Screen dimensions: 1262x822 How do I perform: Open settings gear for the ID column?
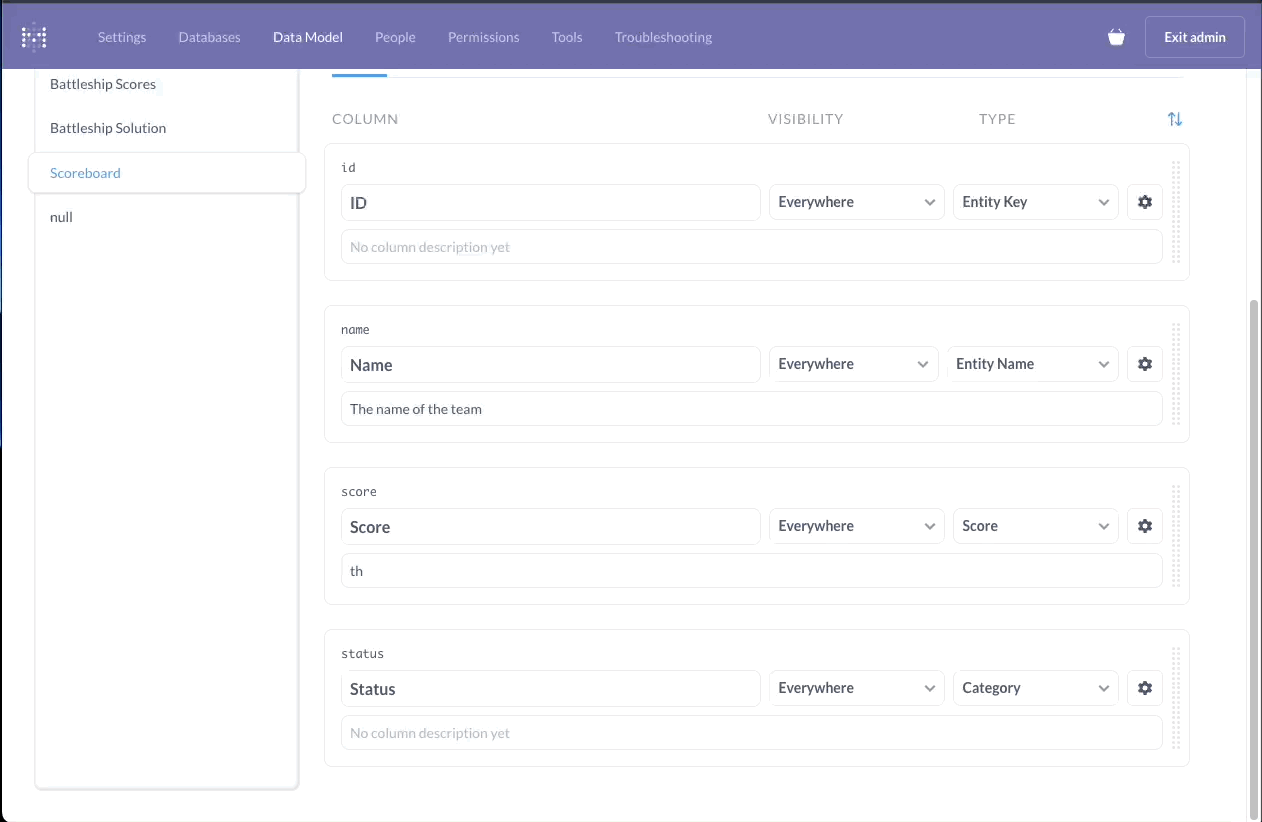(x=1144, y=201)
